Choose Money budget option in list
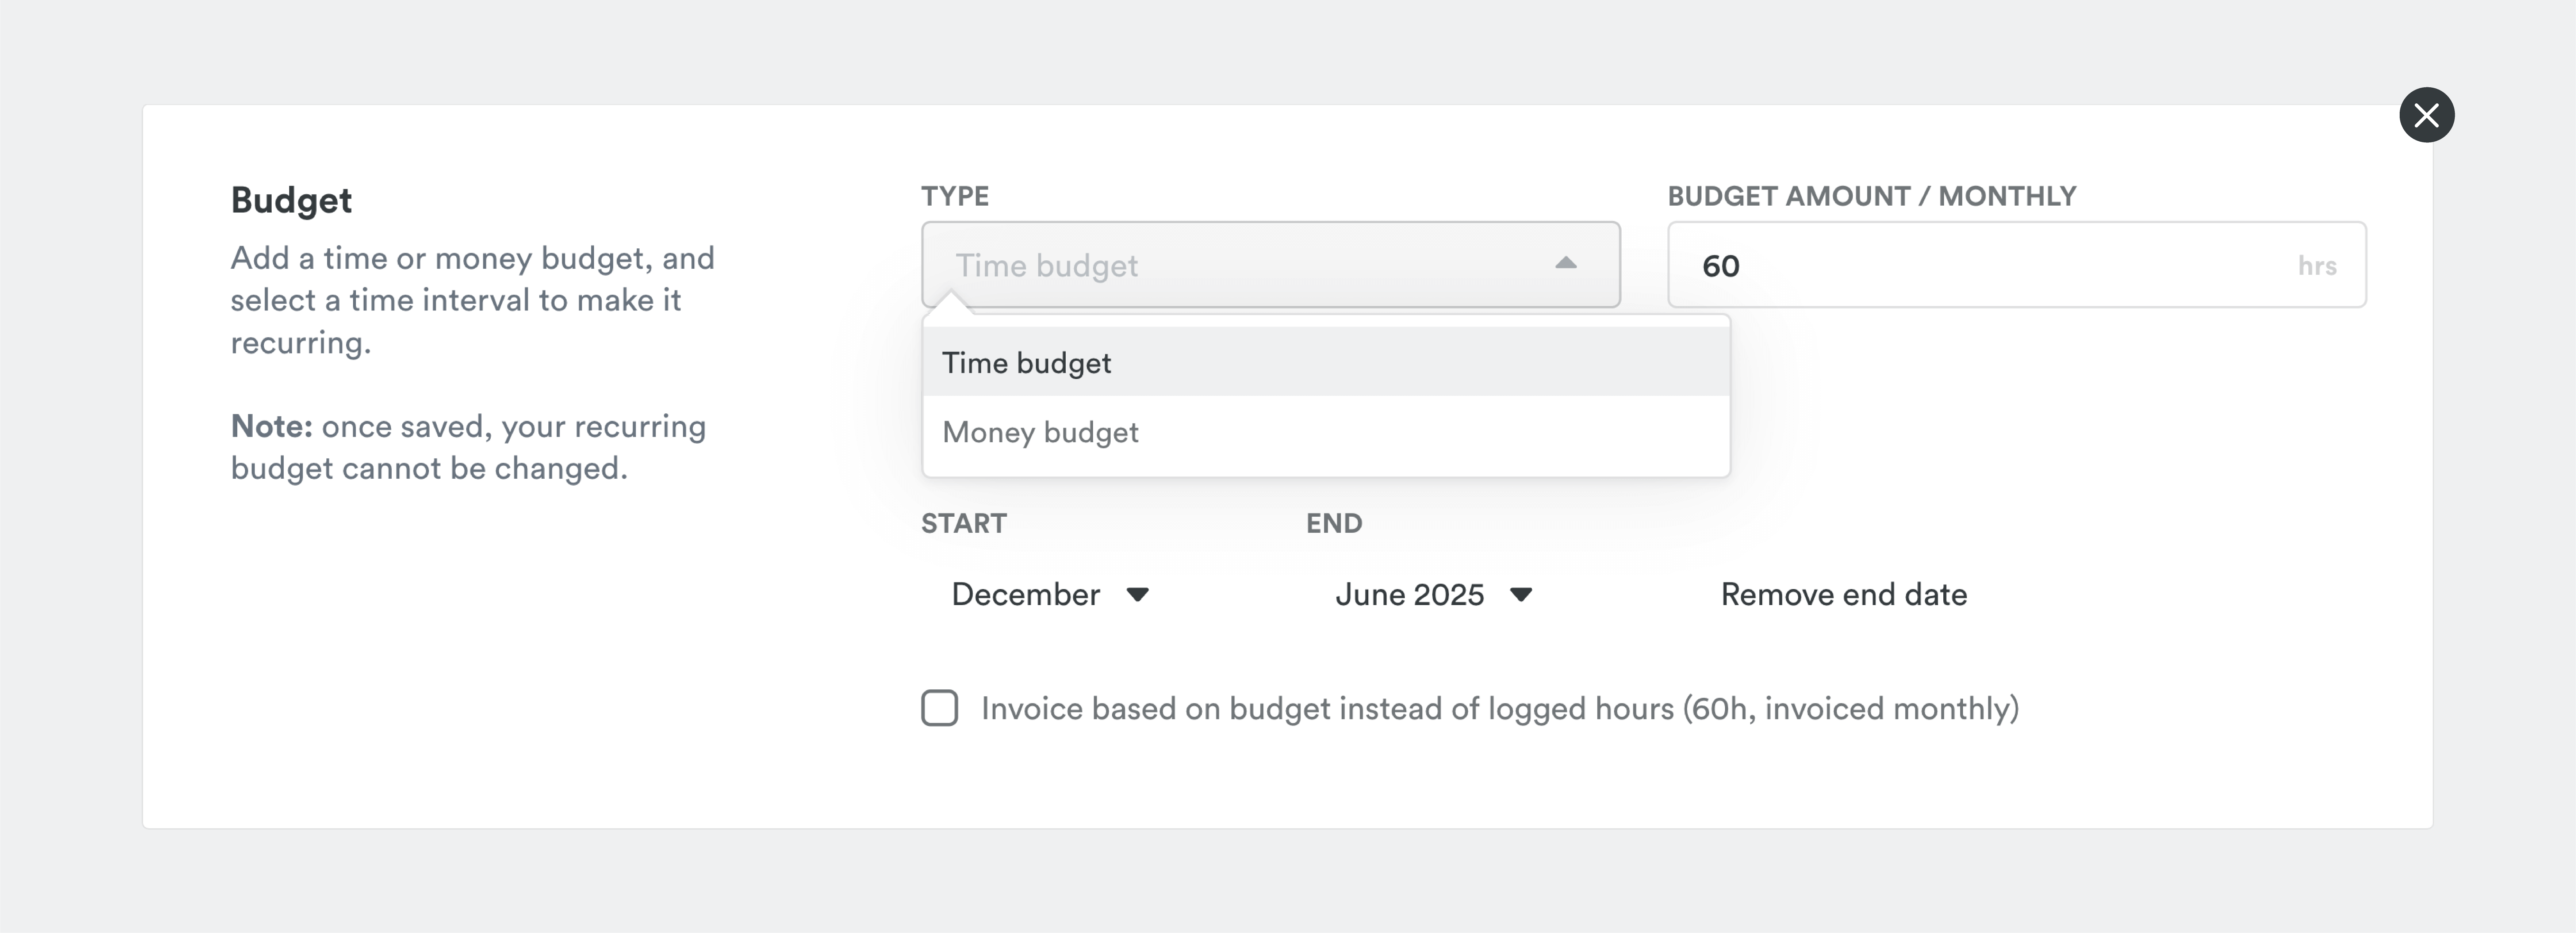This screenshot has width=2576, height=933. pos(1040,432)
